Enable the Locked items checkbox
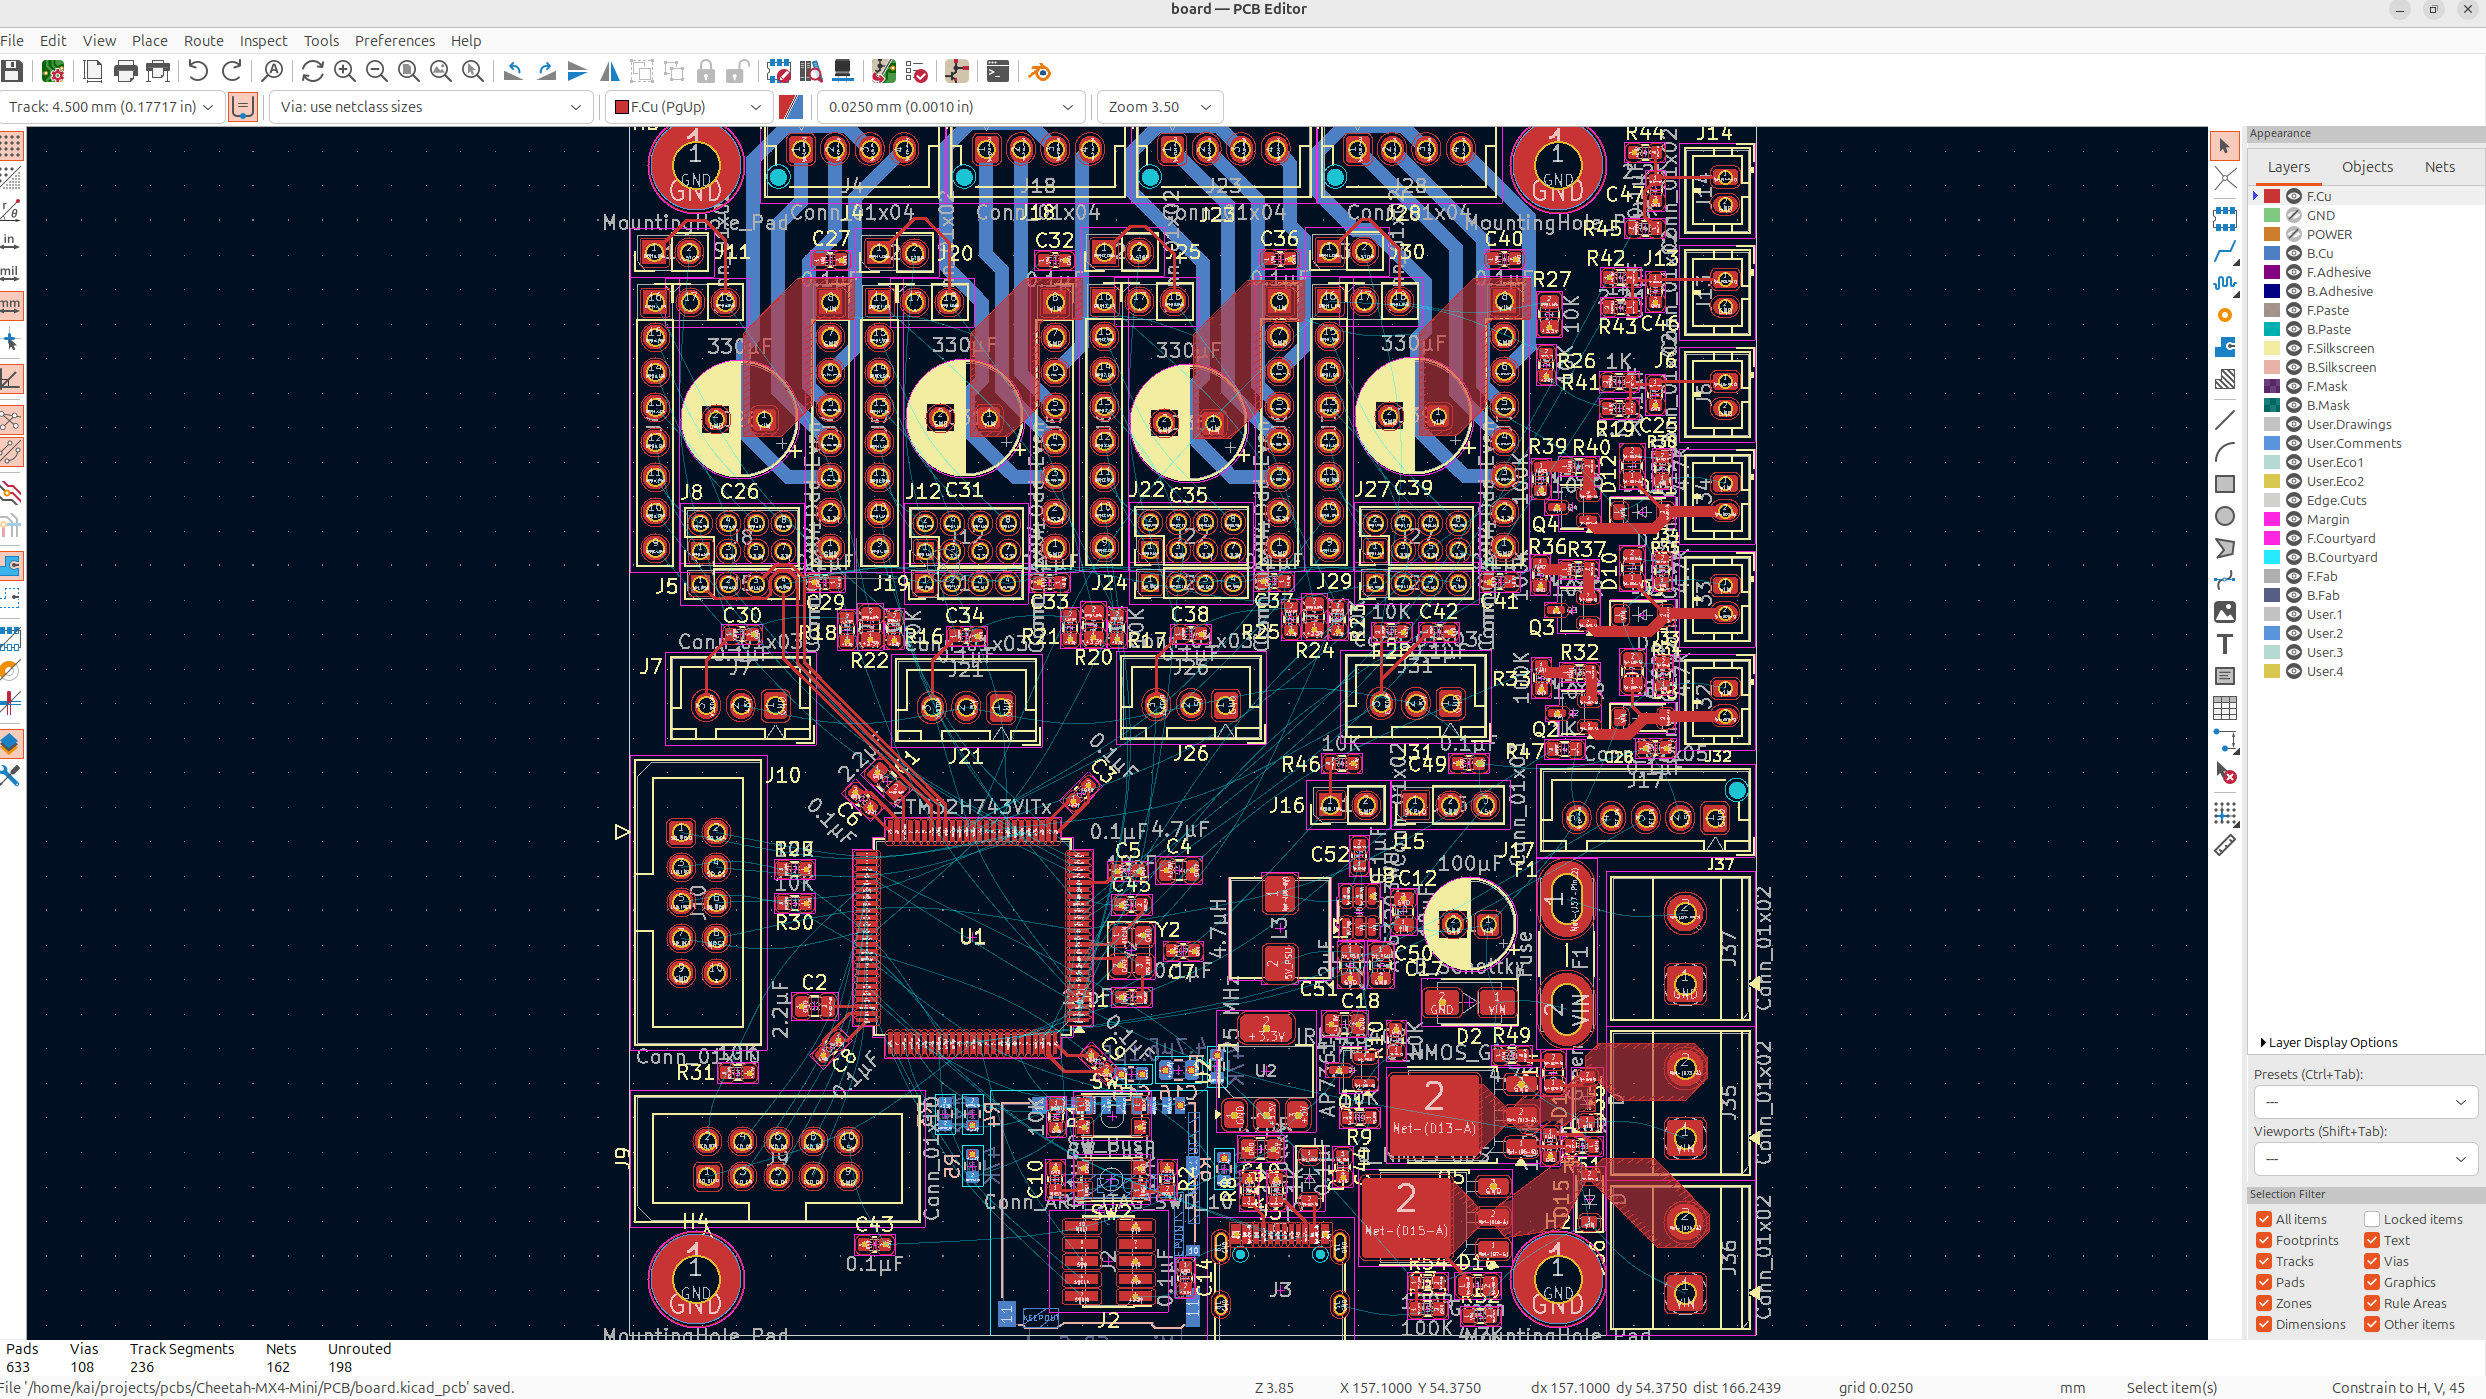The height and width of the screenshot is (1399, 2486). [2371, 1219]
